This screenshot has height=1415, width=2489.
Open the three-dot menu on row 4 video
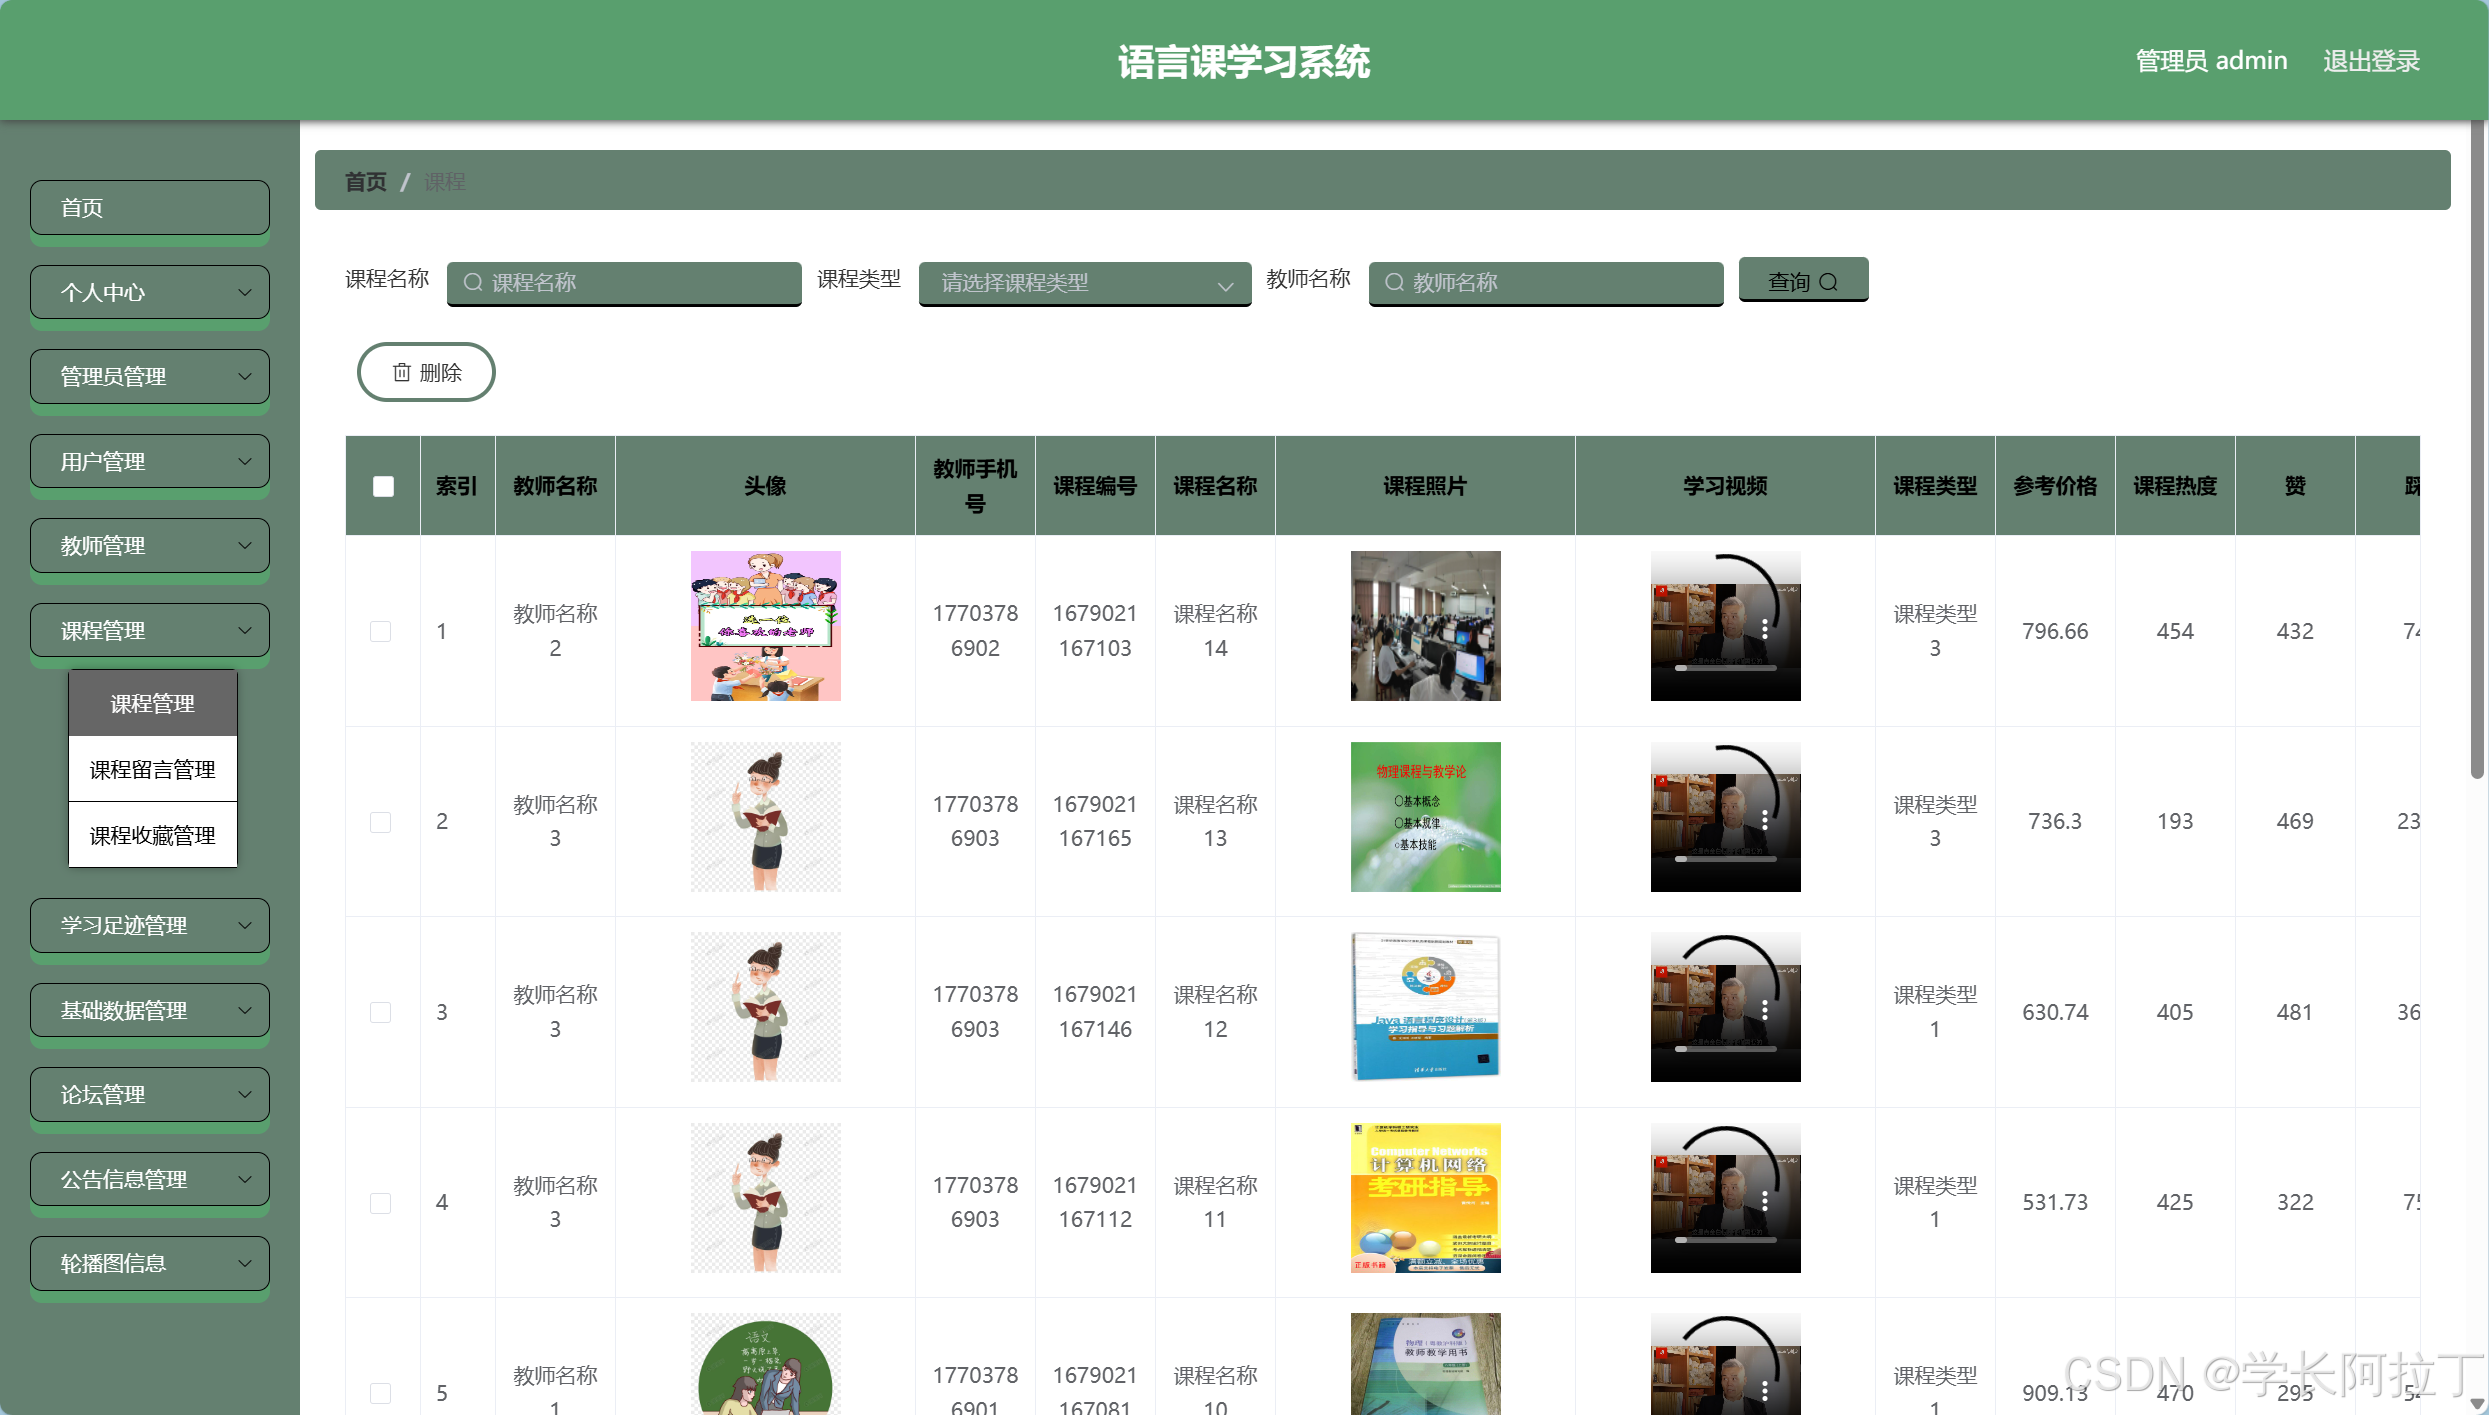pos(1766,1199)
